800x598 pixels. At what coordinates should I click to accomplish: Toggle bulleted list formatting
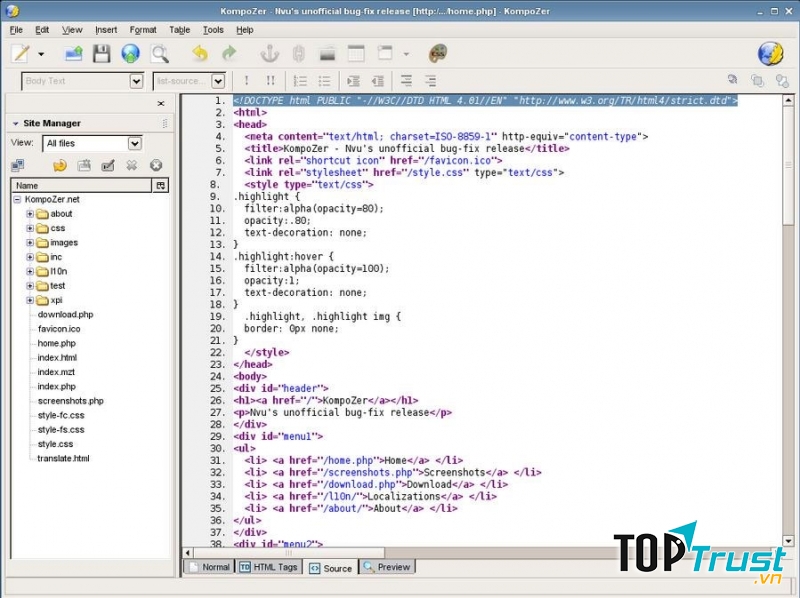(324, 81)
